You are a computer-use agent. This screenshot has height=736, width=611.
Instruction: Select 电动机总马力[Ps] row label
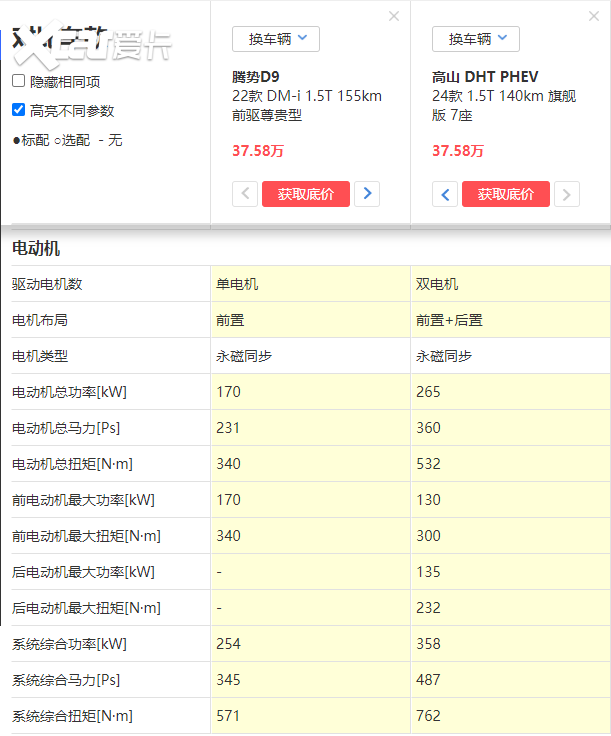click(x=66, y=428)
